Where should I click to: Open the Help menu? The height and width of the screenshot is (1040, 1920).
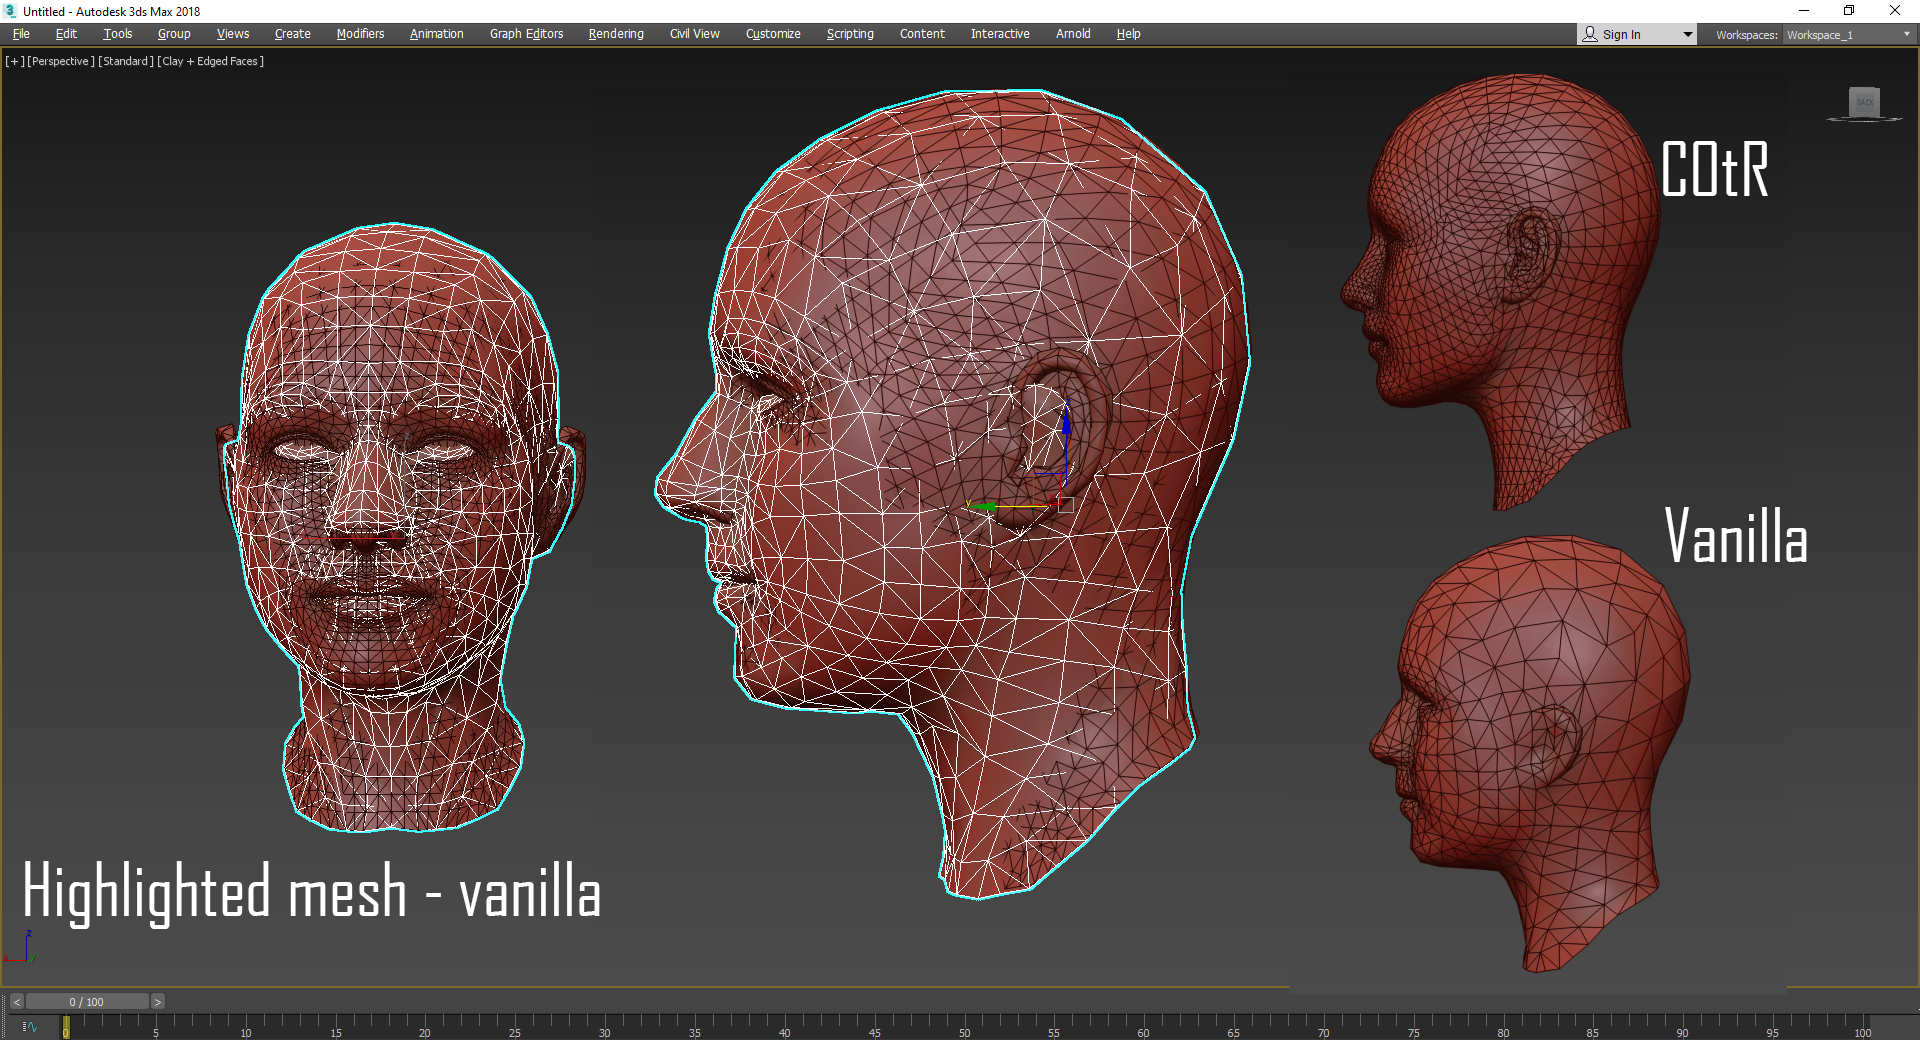coord(1128,34)
